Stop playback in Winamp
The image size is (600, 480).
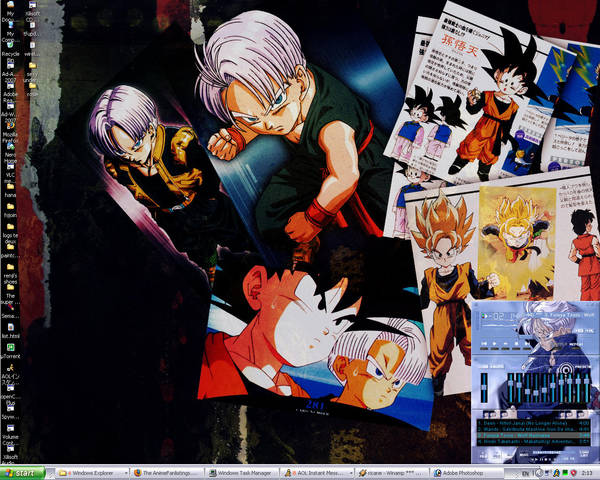pyautogui.click(x=516, y=344)
